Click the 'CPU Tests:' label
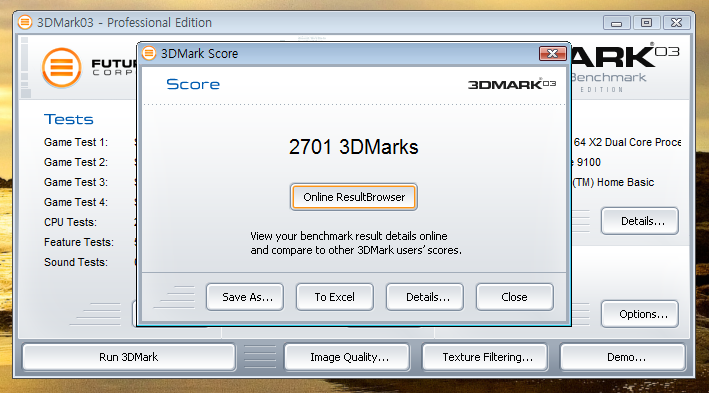Screen dimensions: 709x393 click(70, 222)
